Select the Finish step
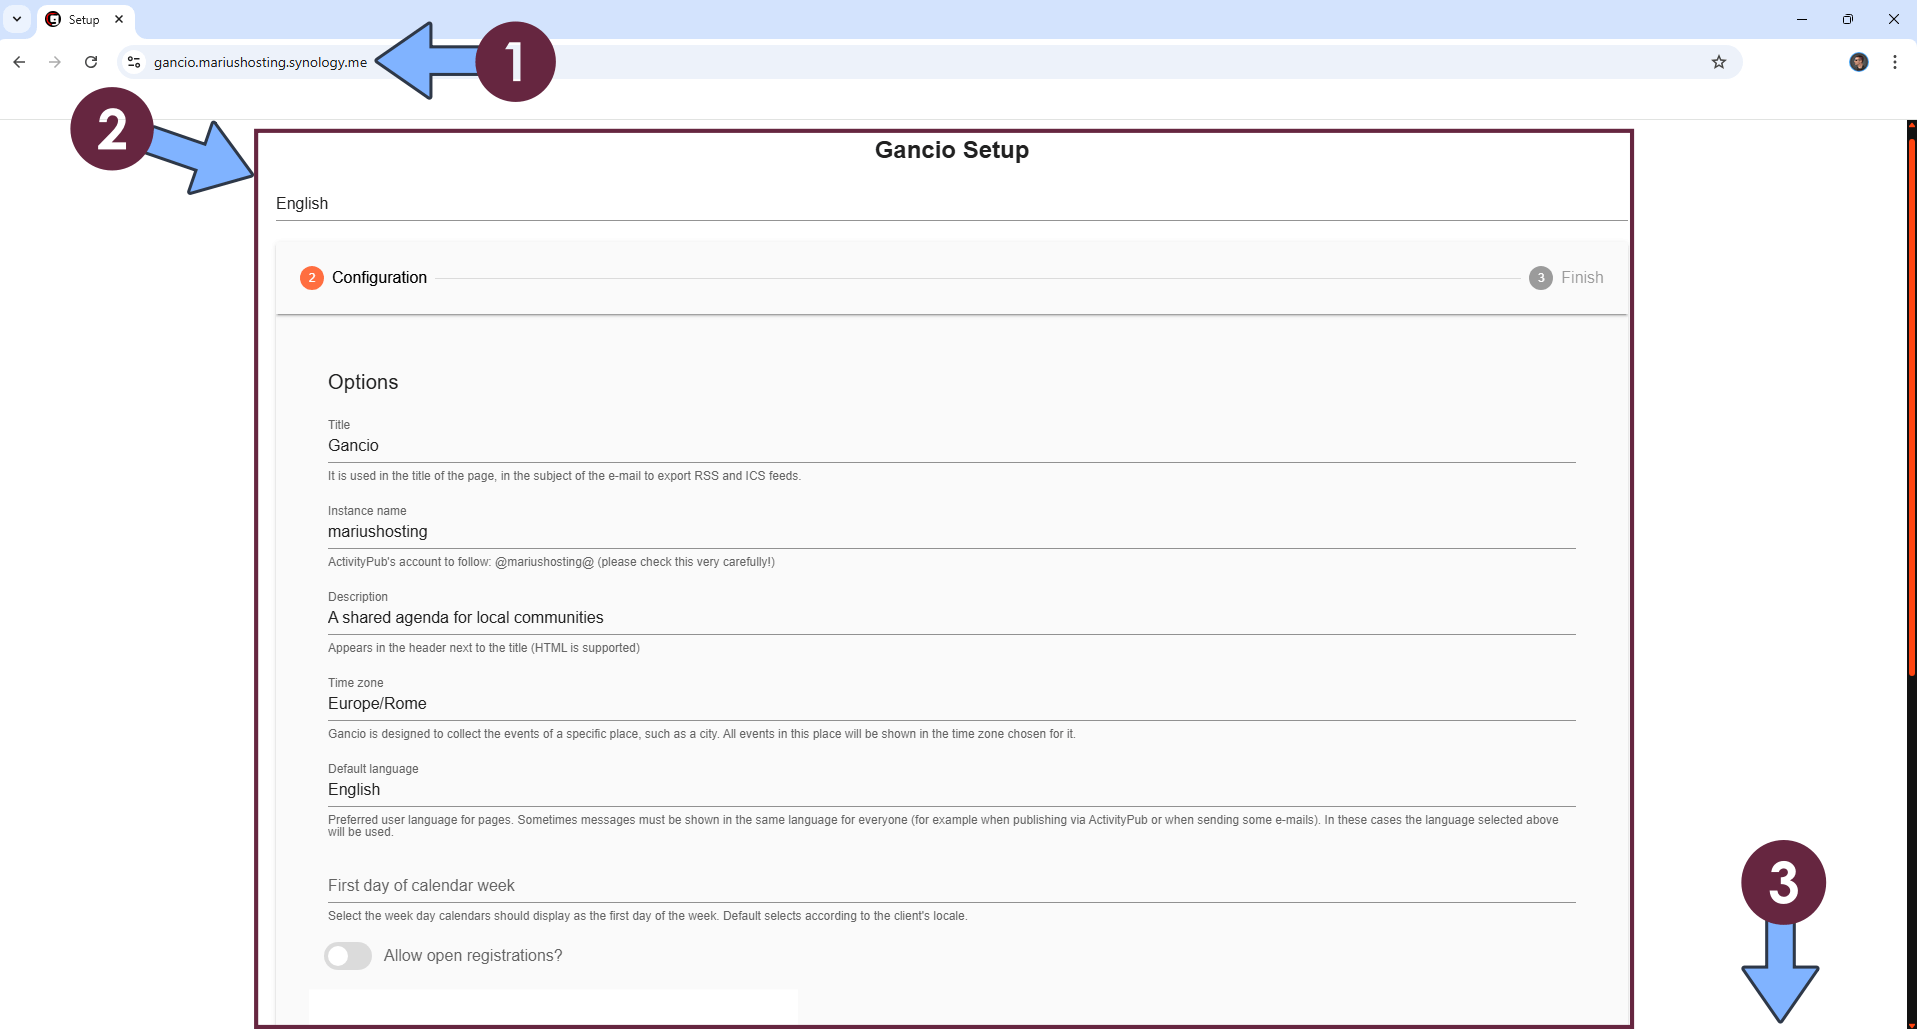The height and width of the screenshot is (1029, 1917). (x=1566, y=278)
